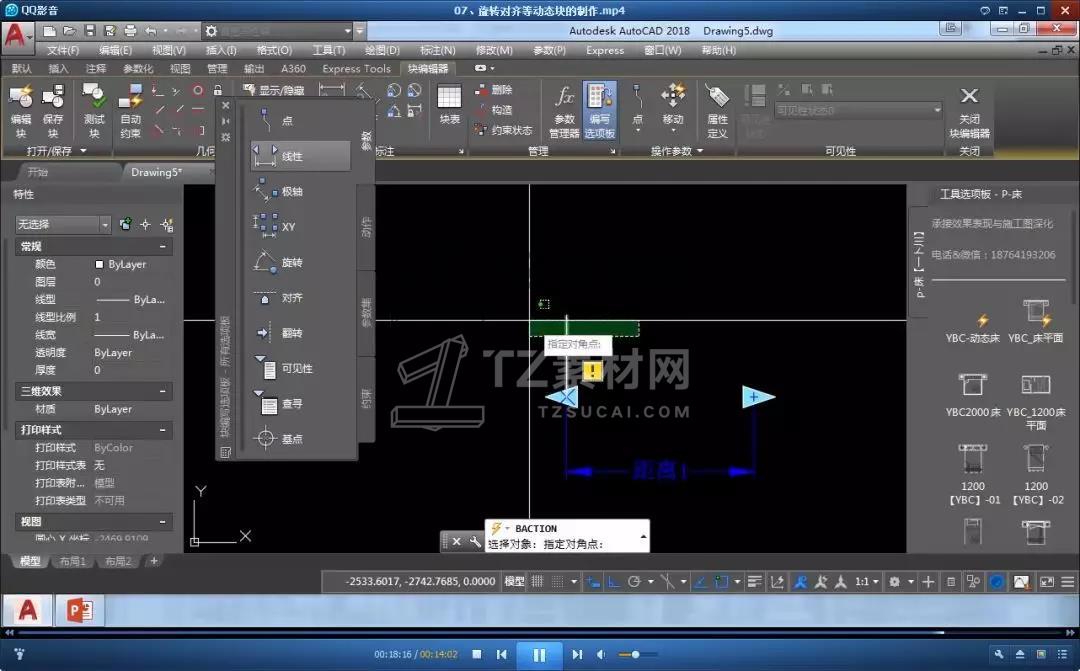Switch to the 参数化 ribbon tab
The height and width of the screenshot is (671, 1080).
[x=138, y=69]
